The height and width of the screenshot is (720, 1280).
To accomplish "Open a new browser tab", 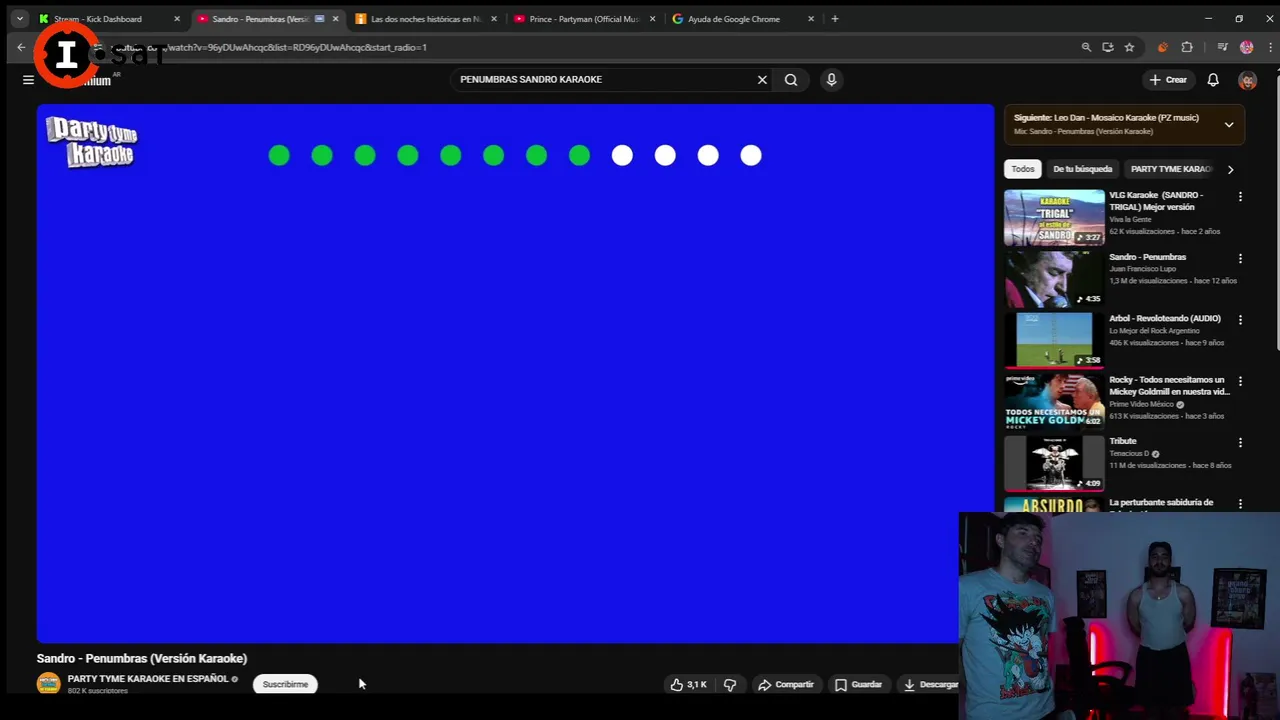I will click(835, 19).
